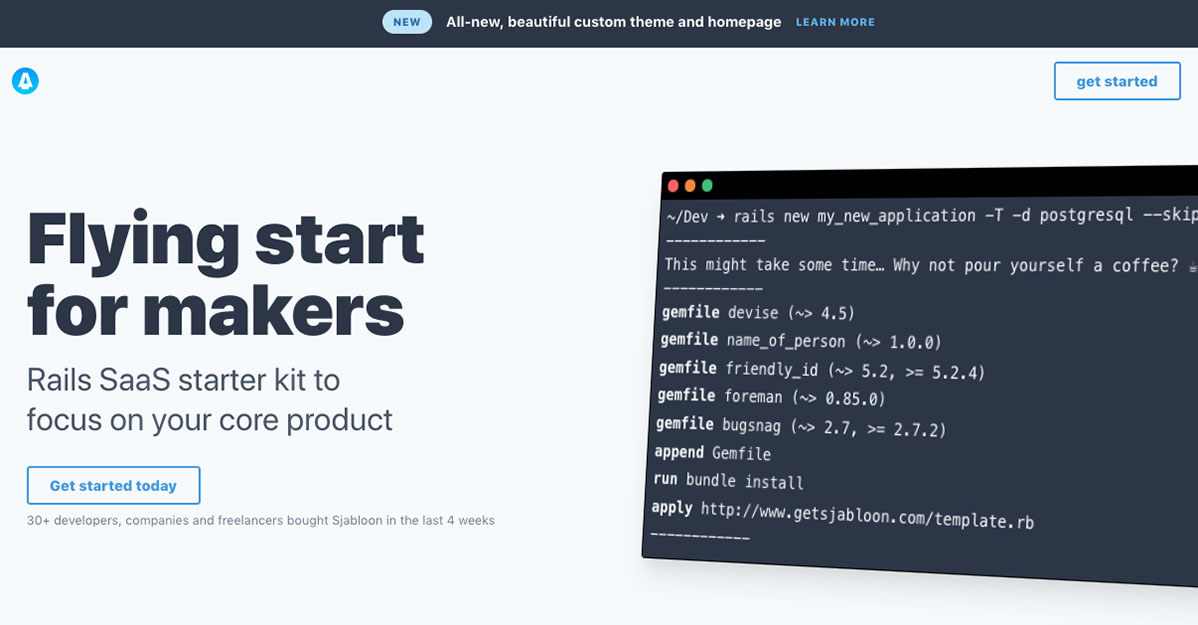
Task: Click the '30+ developers, companies and freelancers' text
Action: (x=261, y=520)
